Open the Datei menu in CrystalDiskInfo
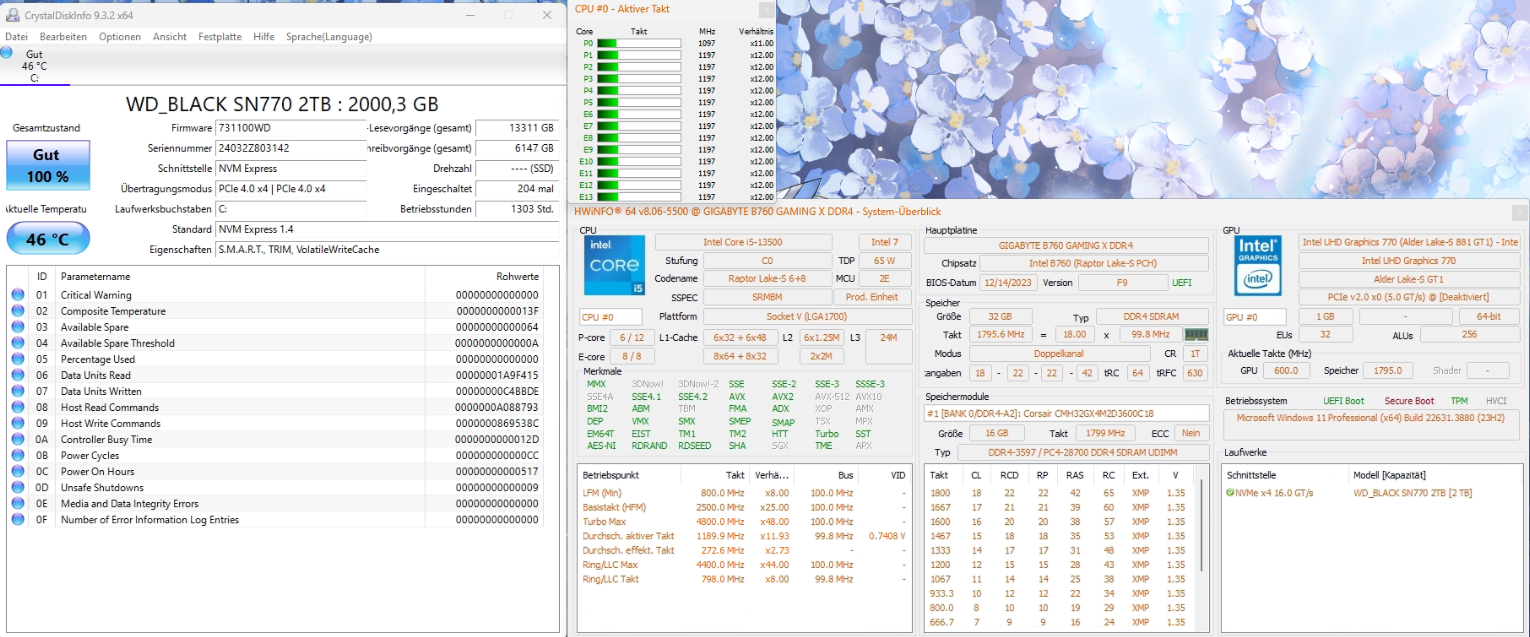Image resolution: width=1530 pixels, height=637 pixels. tap(16, 37)
